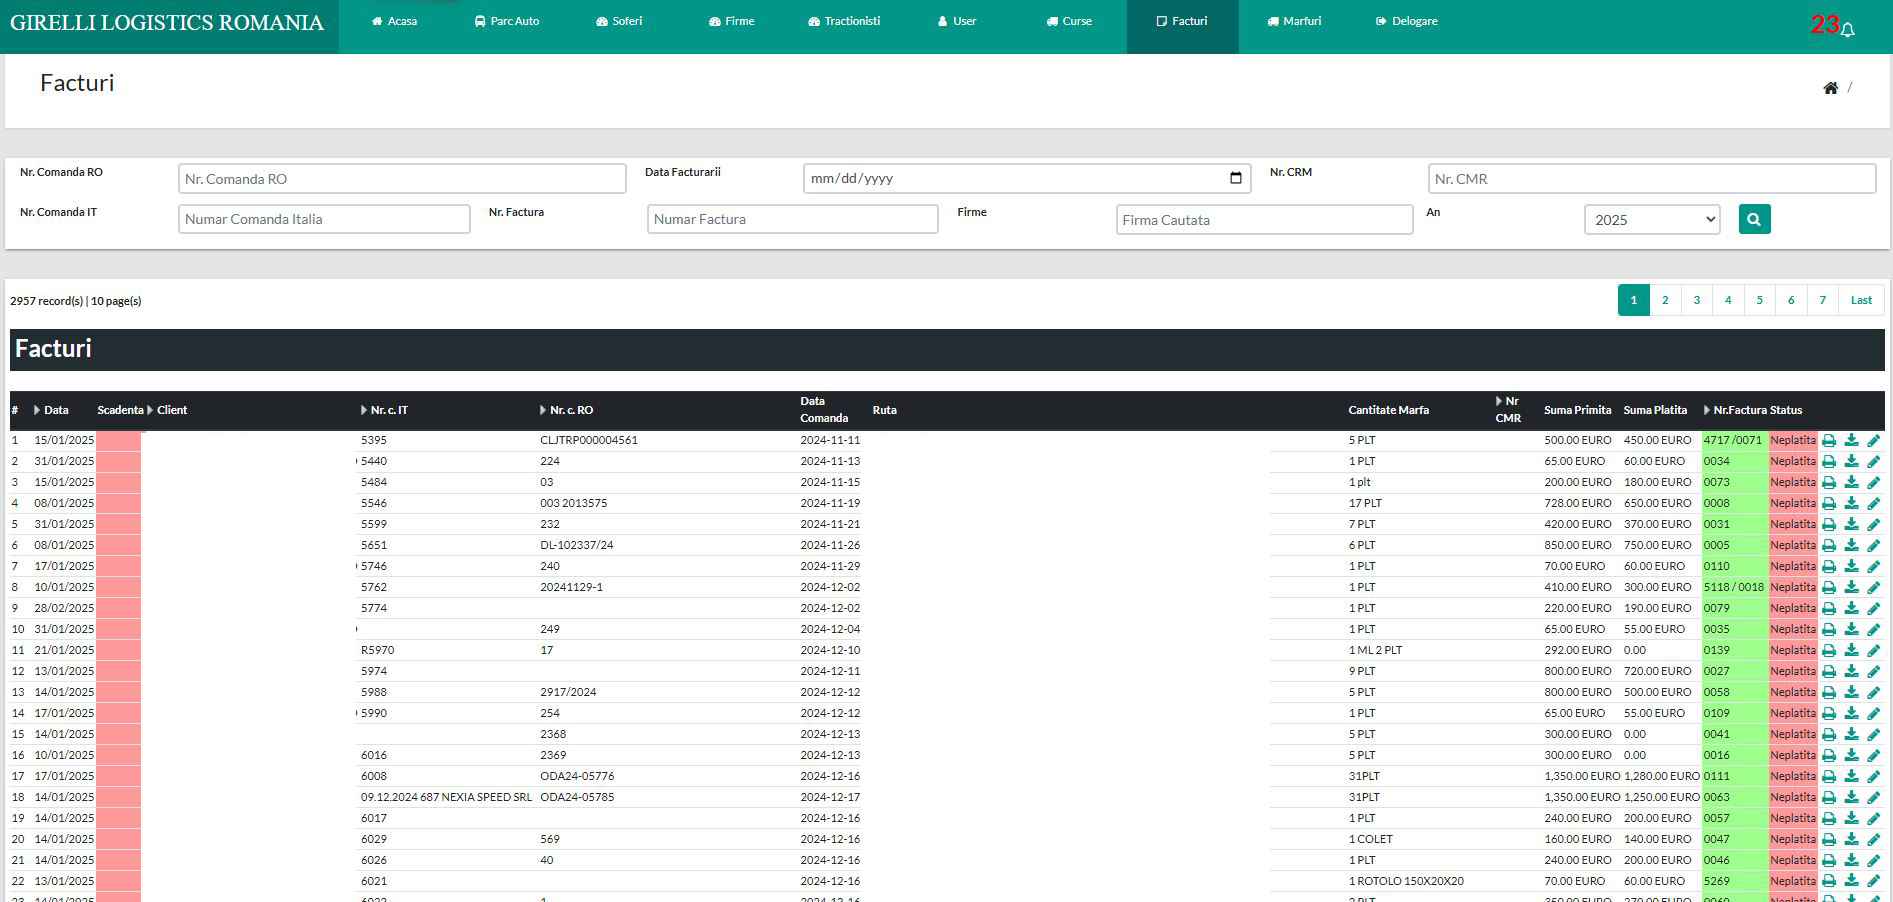The width and height of the screenshot is (1893, 902).
Task: Edit invoice 0005 with pencil icon
Action: (1873, 546)
